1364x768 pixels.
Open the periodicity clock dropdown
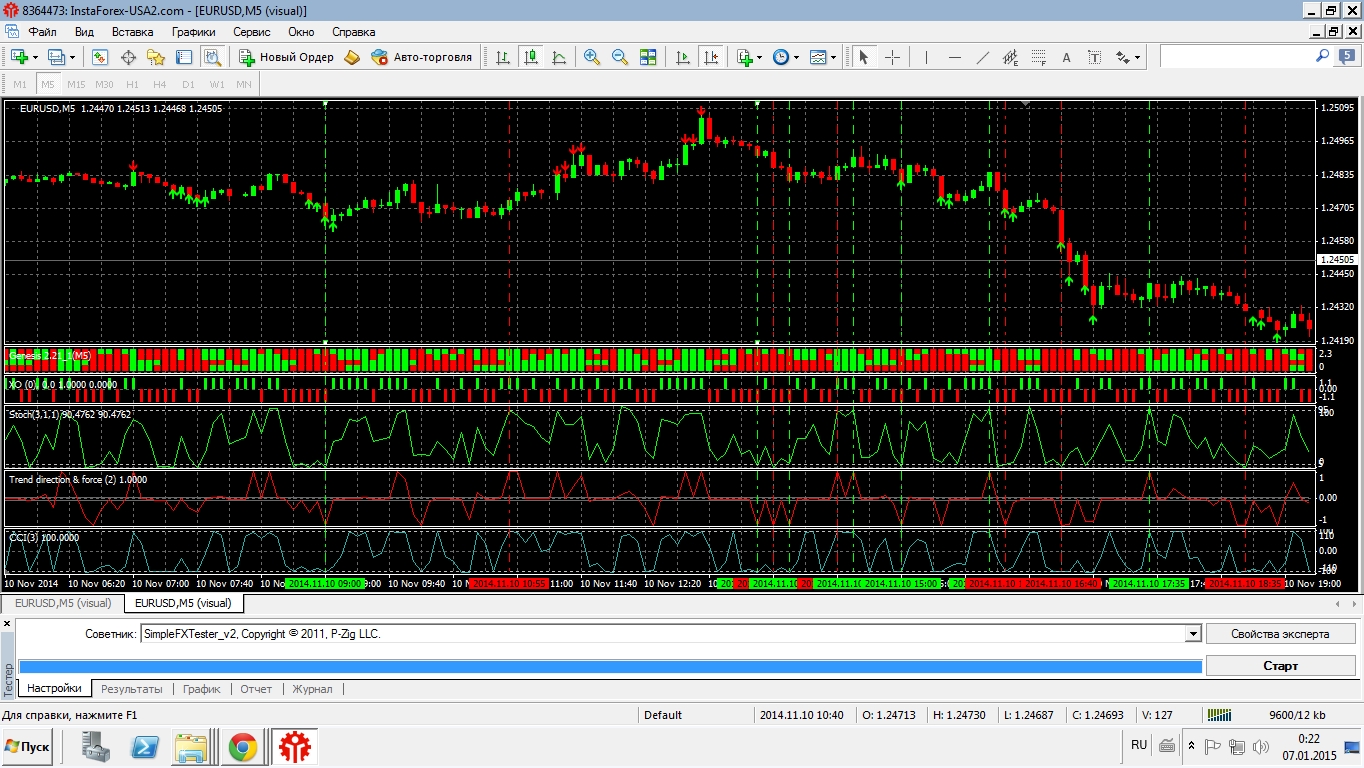coord(796,57)
